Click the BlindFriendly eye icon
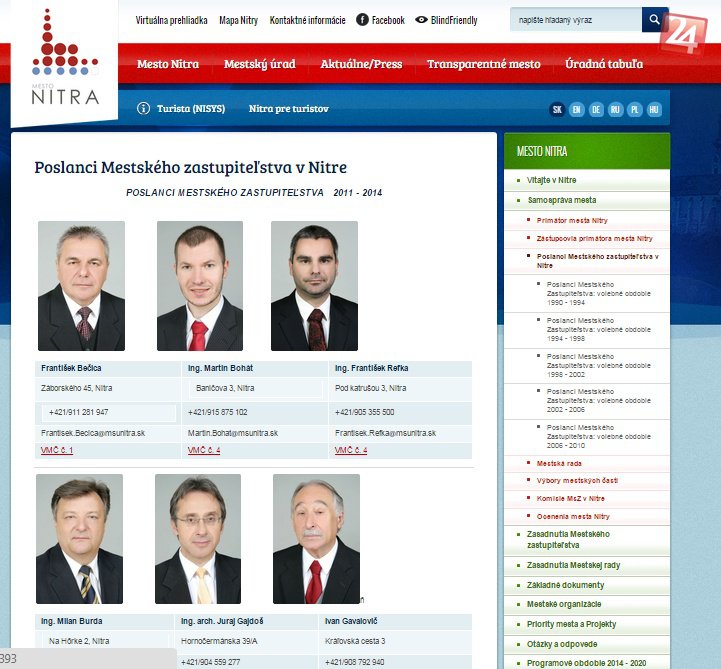The height and width of the screenshot is (669, 721). tap(421, 20)
